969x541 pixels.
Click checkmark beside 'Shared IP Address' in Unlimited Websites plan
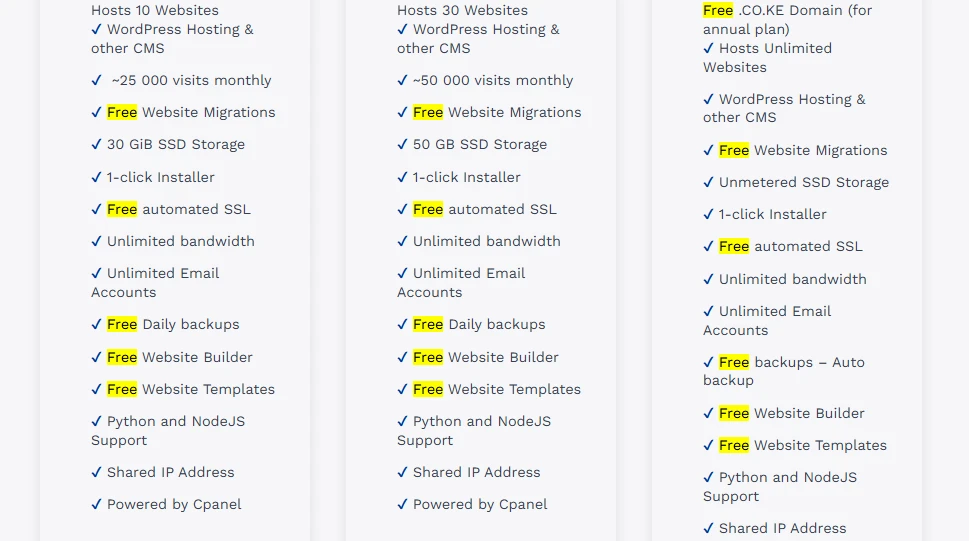(708, 529)
